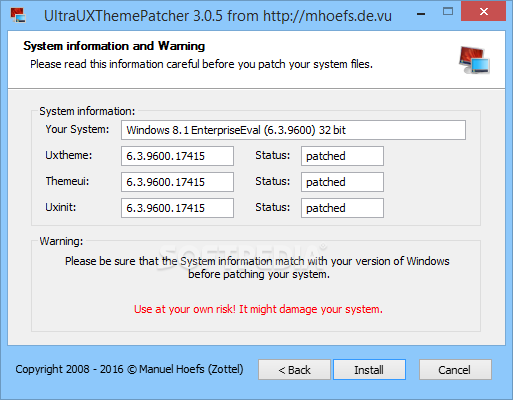Click the header monitors logo icon

pos(474,60)
